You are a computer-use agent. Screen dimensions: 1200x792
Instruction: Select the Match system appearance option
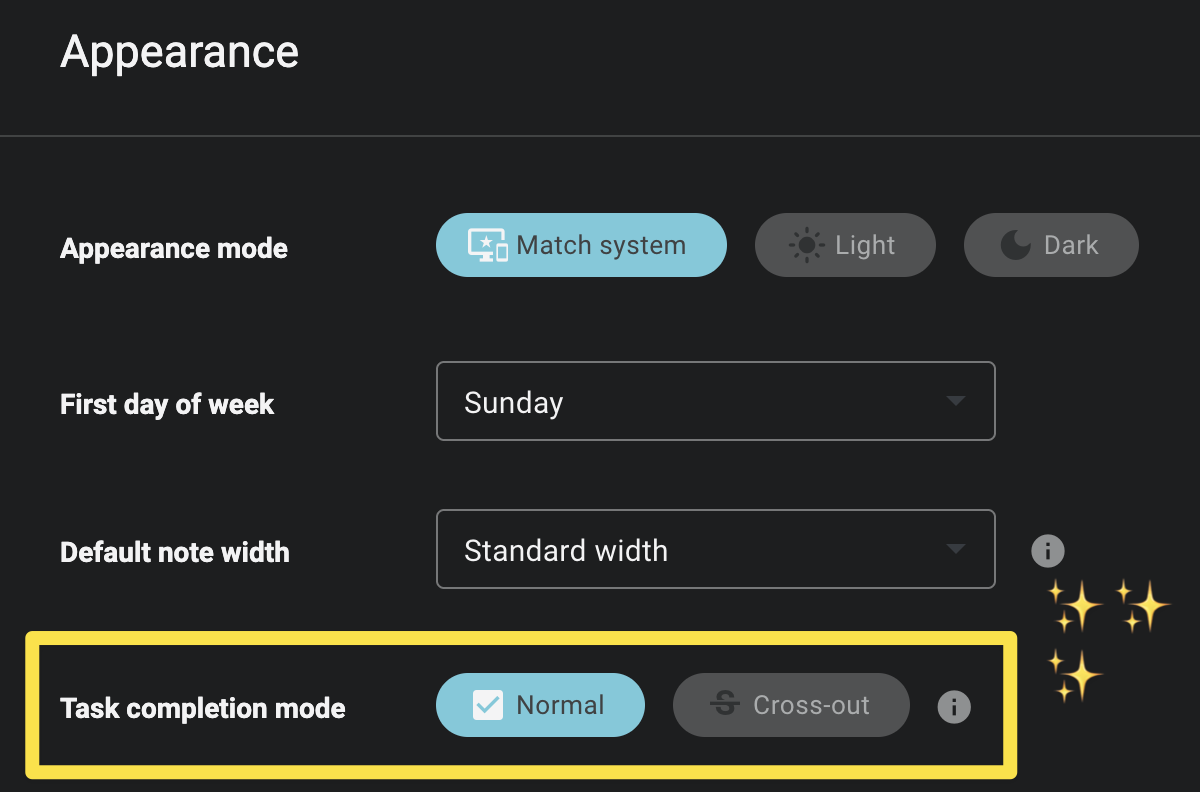(581, 245)
